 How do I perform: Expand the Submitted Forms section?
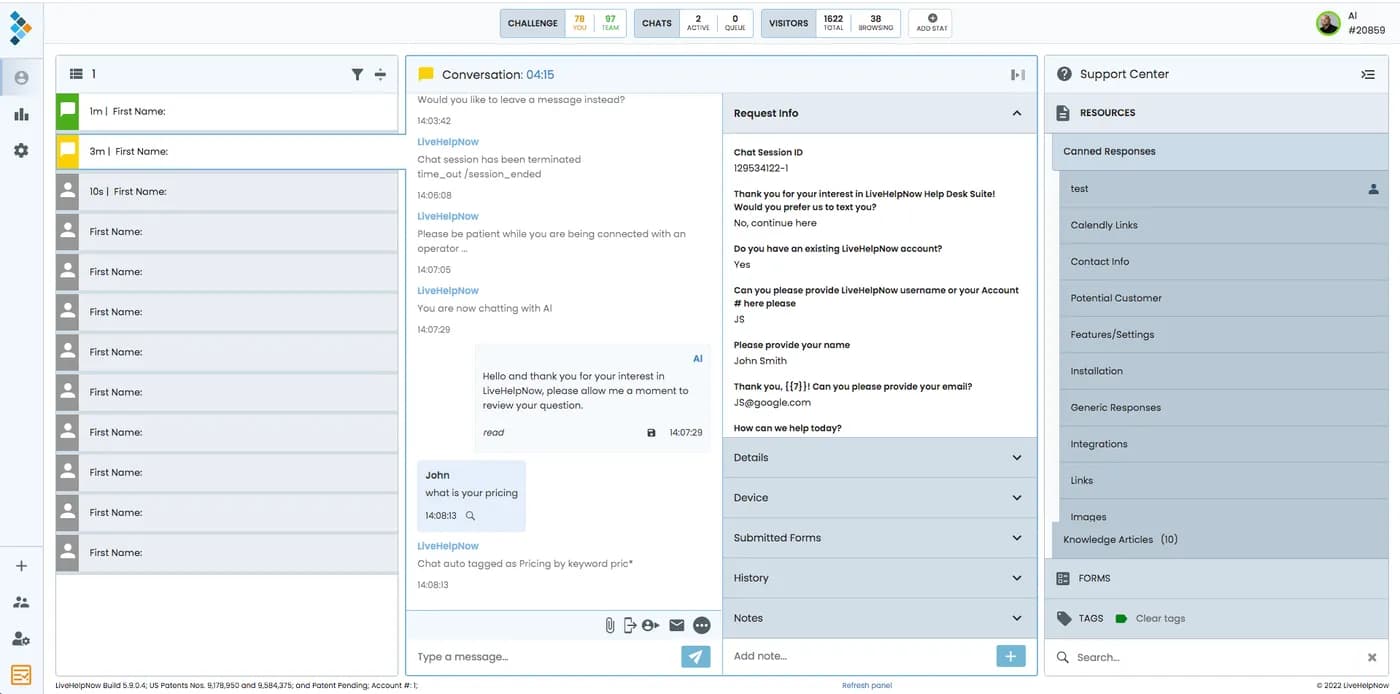879,537
